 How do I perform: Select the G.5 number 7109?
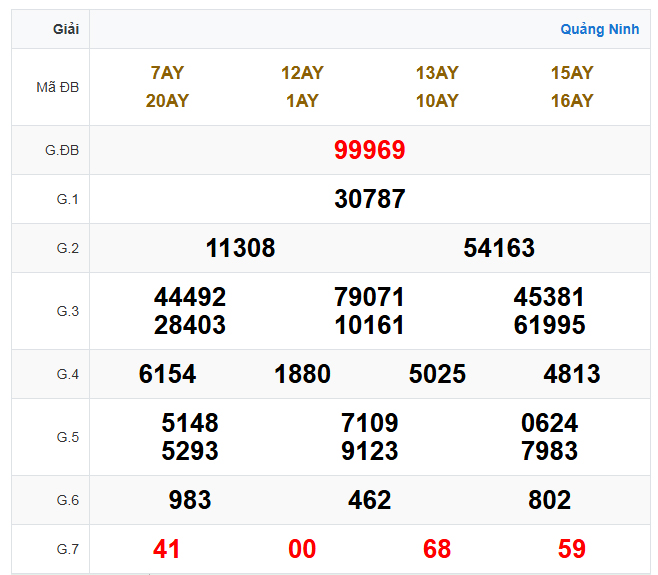[x=369, y=423]
